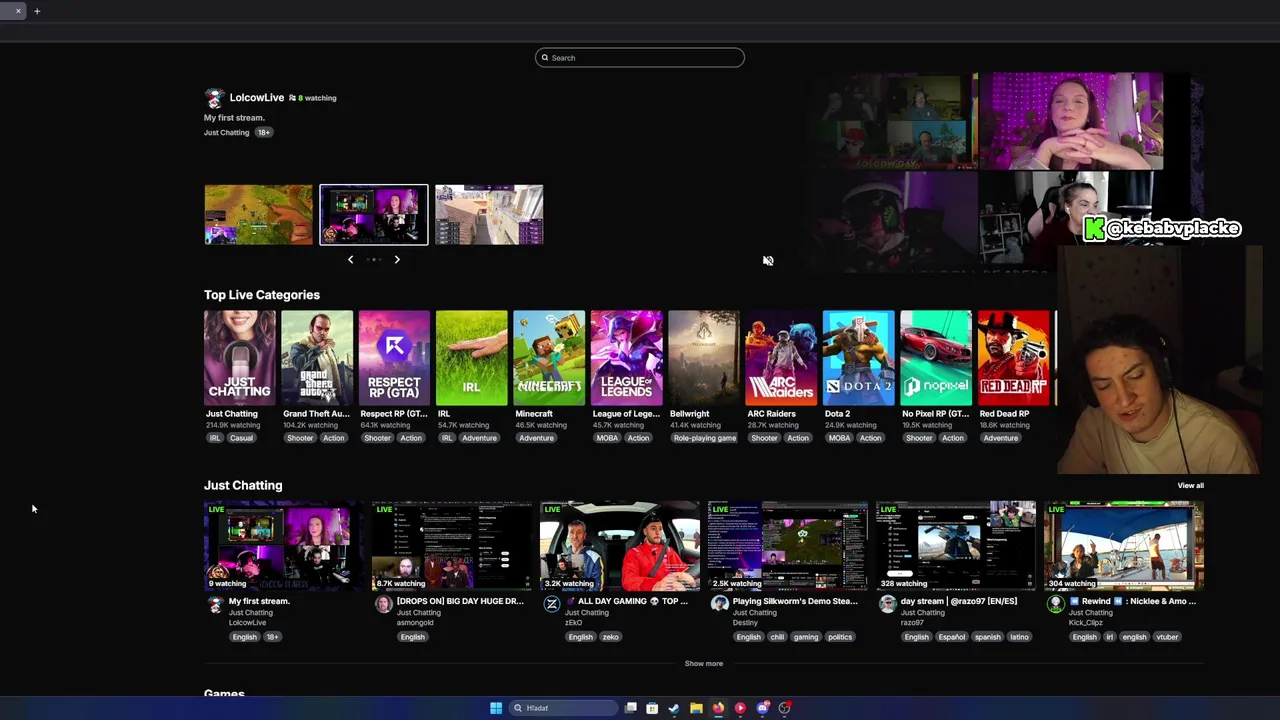
Task: Select the third carousel thumbnail
Action: [489, 215]
